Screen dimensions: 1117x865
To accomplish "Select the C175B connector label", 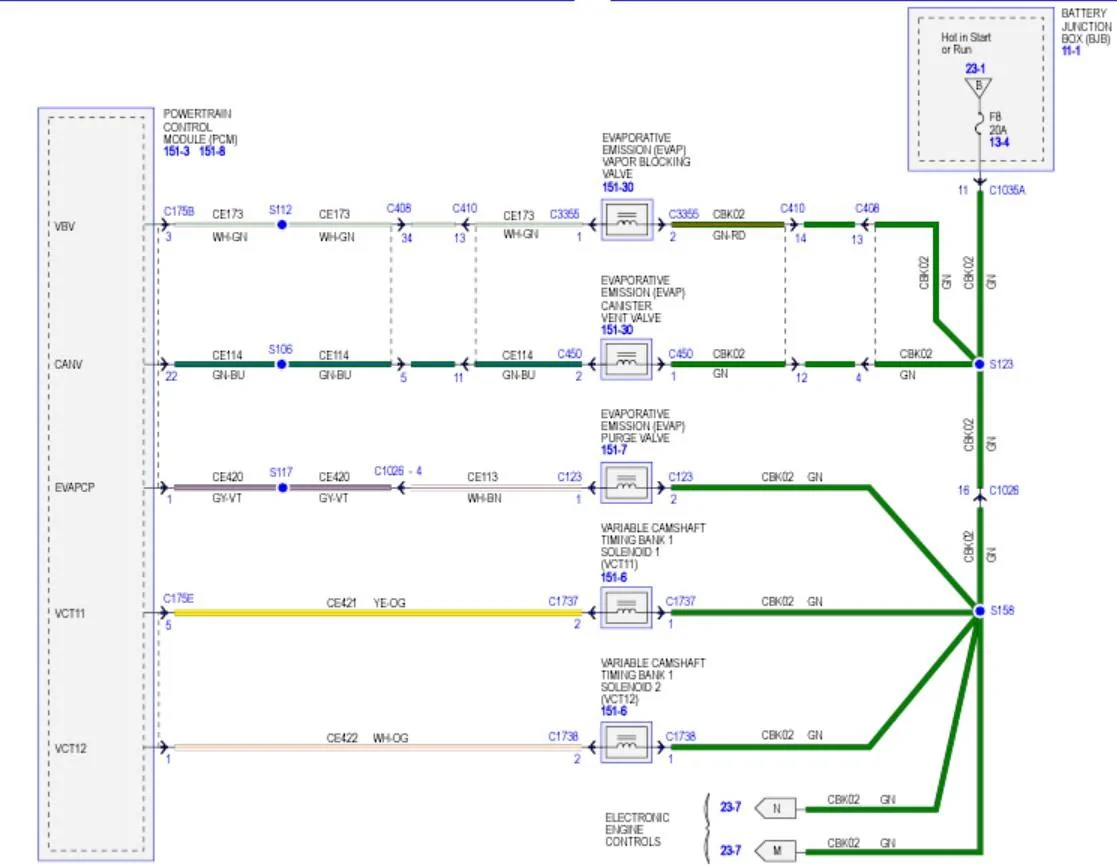I will (179, 212).
